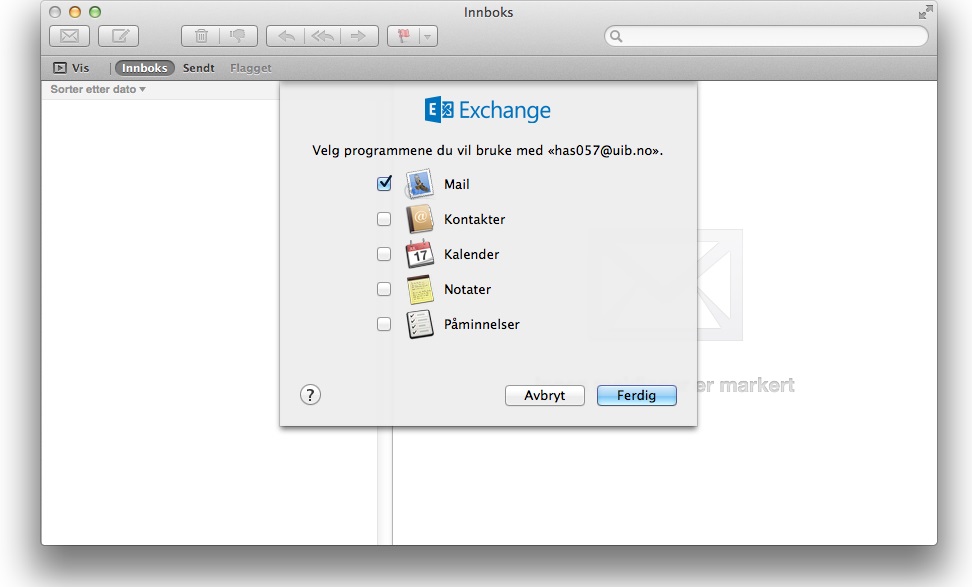
Task: Click the Get Mail envelope icon
Action: [x=69, y=36]
